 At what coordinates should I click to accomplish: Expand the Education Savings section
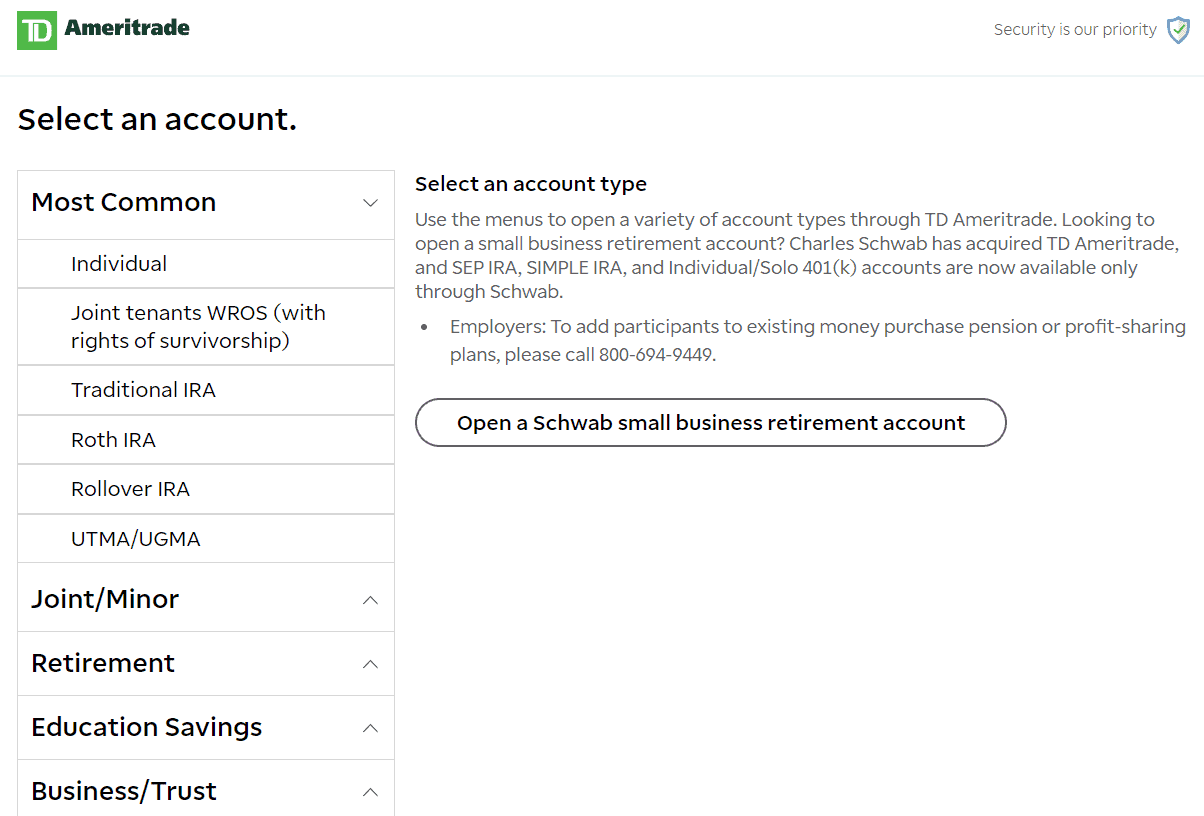tap(371, 727)
